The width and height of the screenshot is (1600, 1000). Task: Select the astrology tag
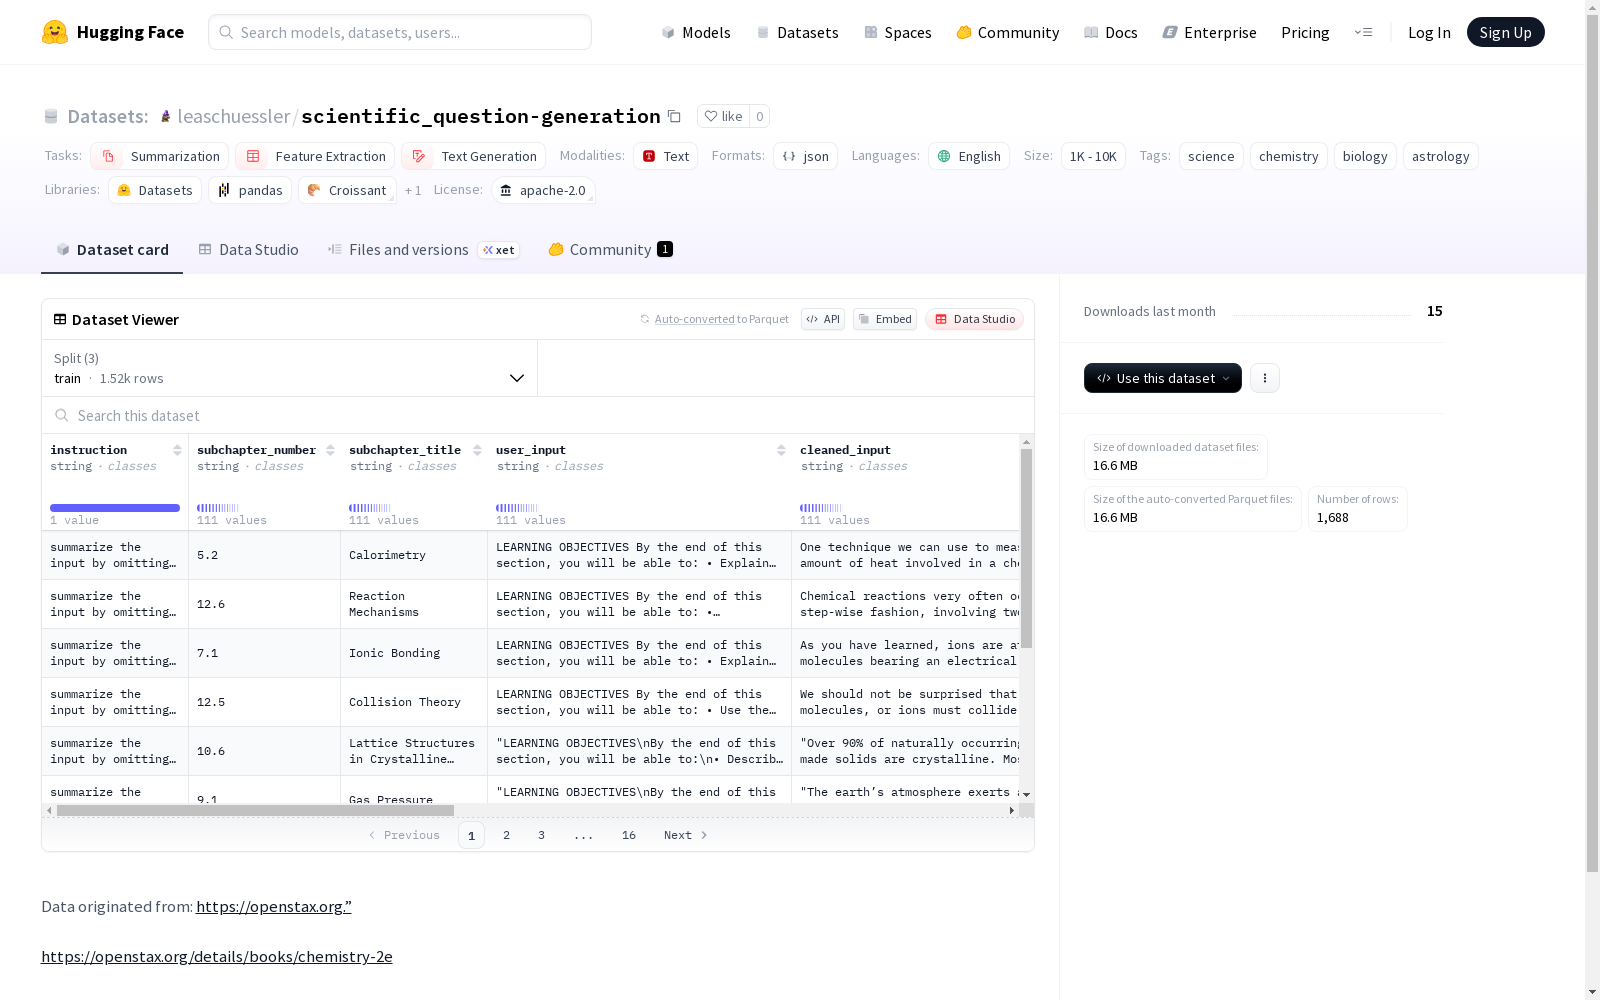pos(1441,156)
